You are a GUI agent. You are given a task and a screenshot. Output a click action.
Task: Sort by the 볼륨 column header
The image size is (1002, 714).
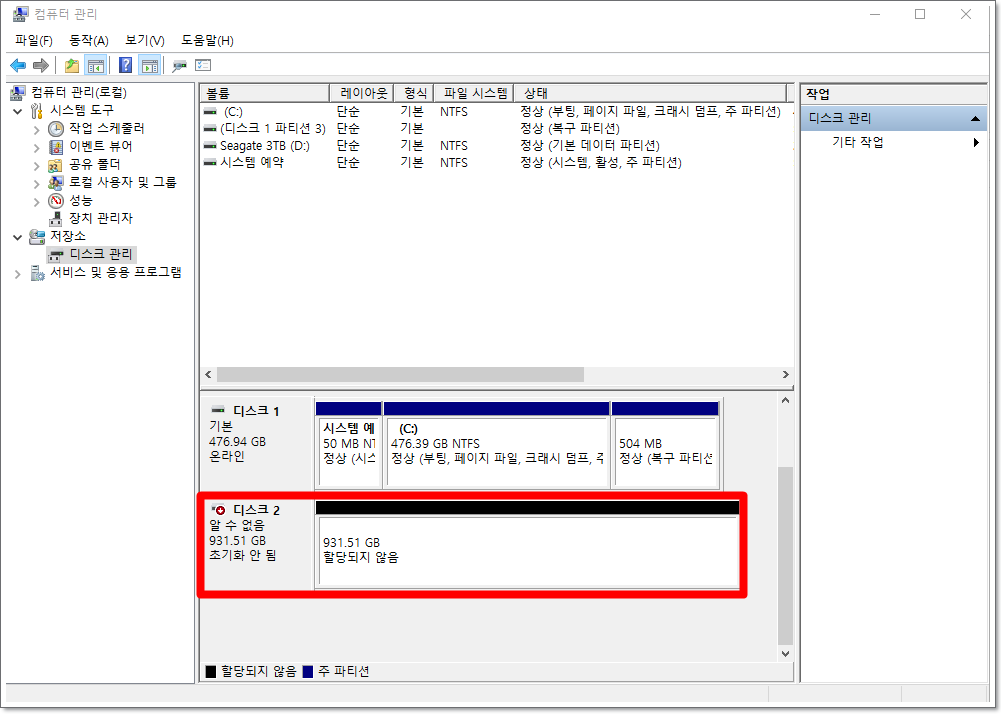pos(265,93)
